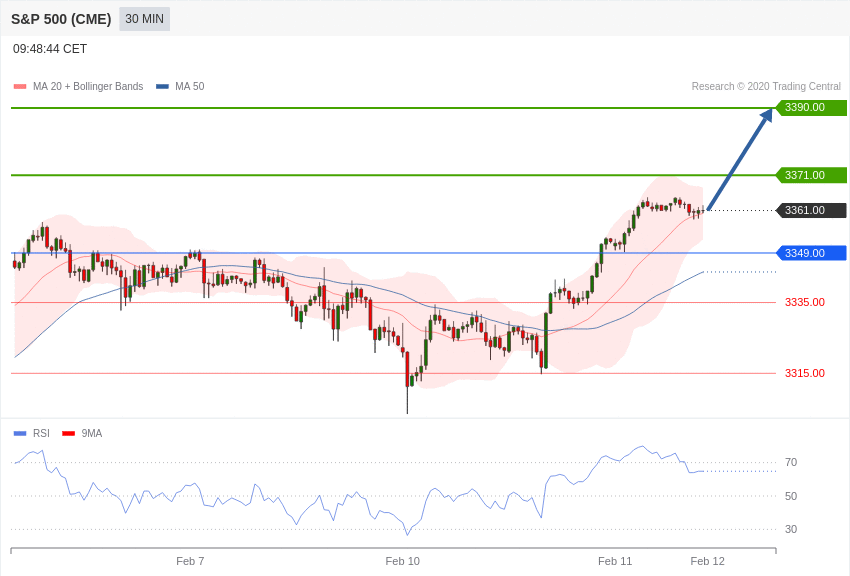Click the MA 20 + Bollinger Bands label
850x576 pixels.
click(88, 86)
